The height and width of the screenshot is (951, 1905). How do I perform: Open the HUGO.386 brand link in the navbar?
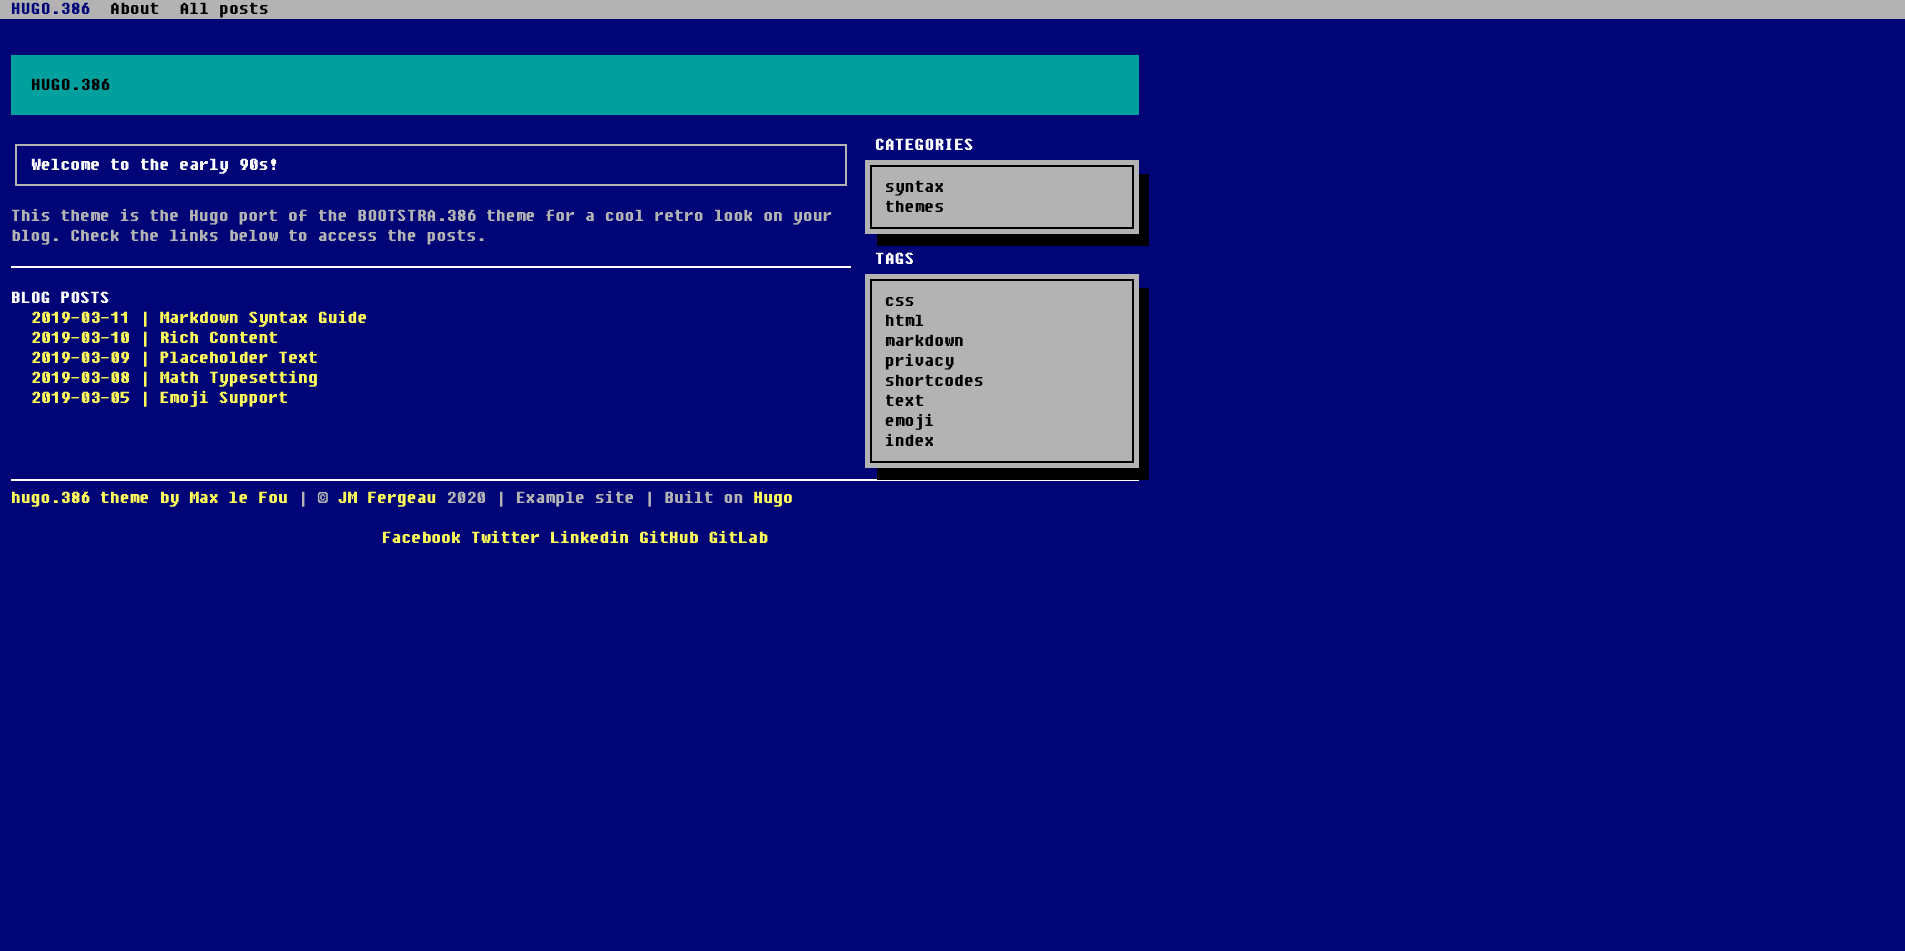(50, 9)
